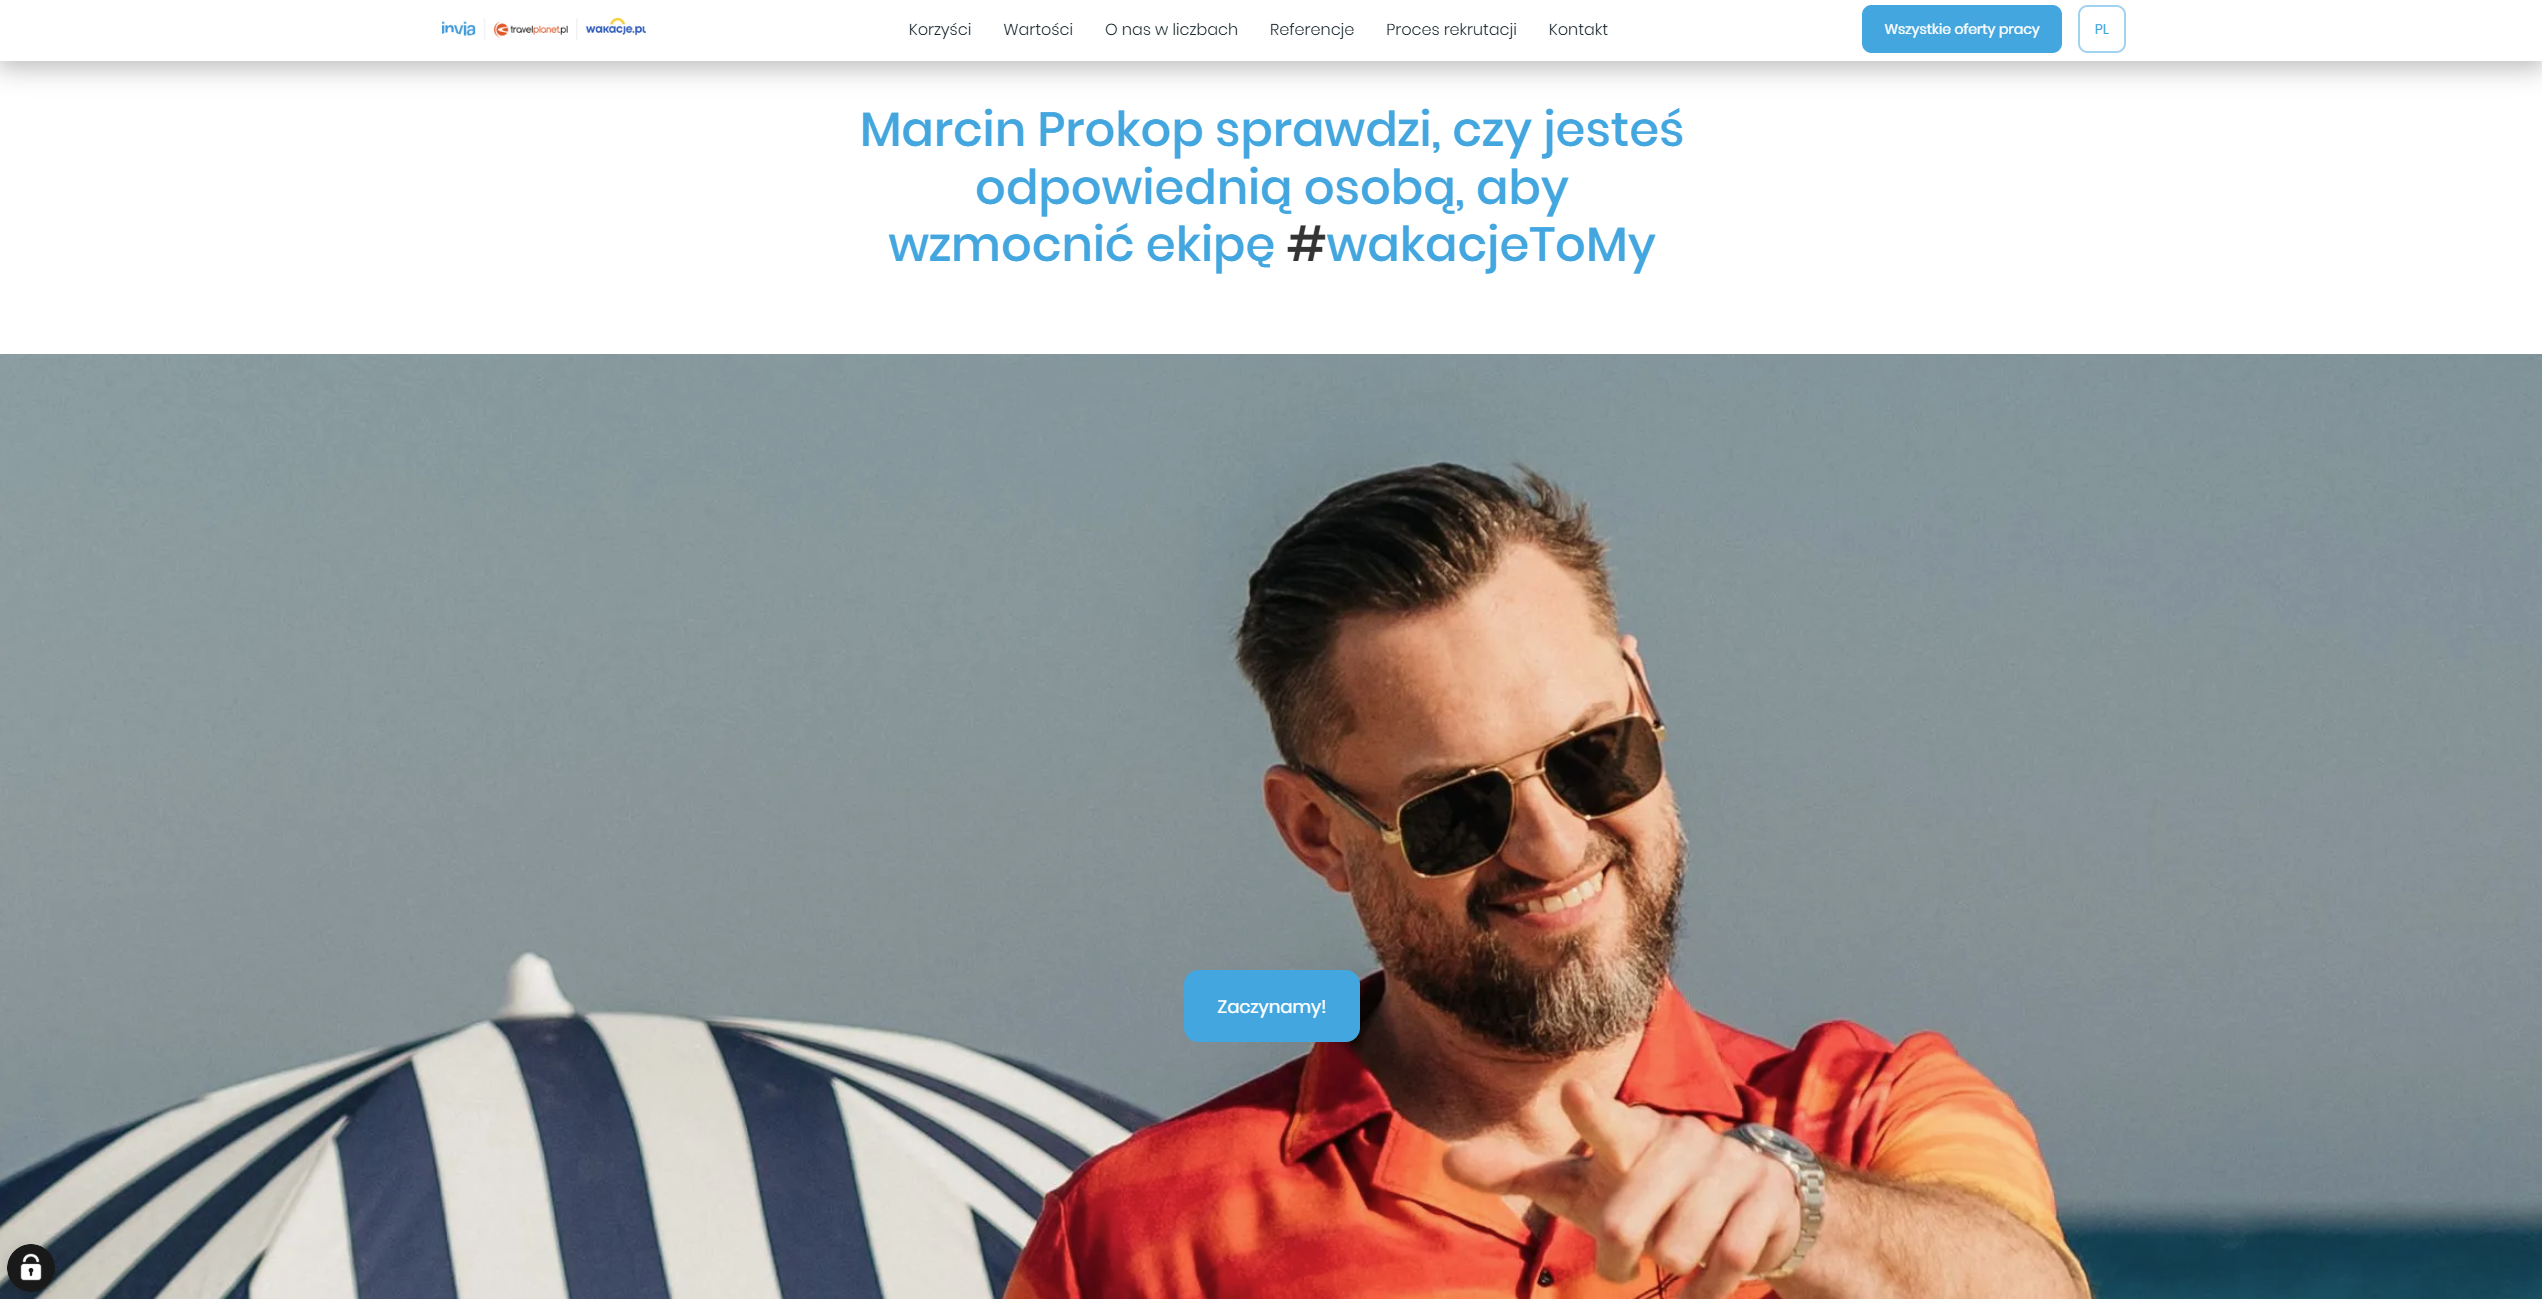Click the invia logo in header
Viewport: 2542px width, 1299px height.
point(458,29)
